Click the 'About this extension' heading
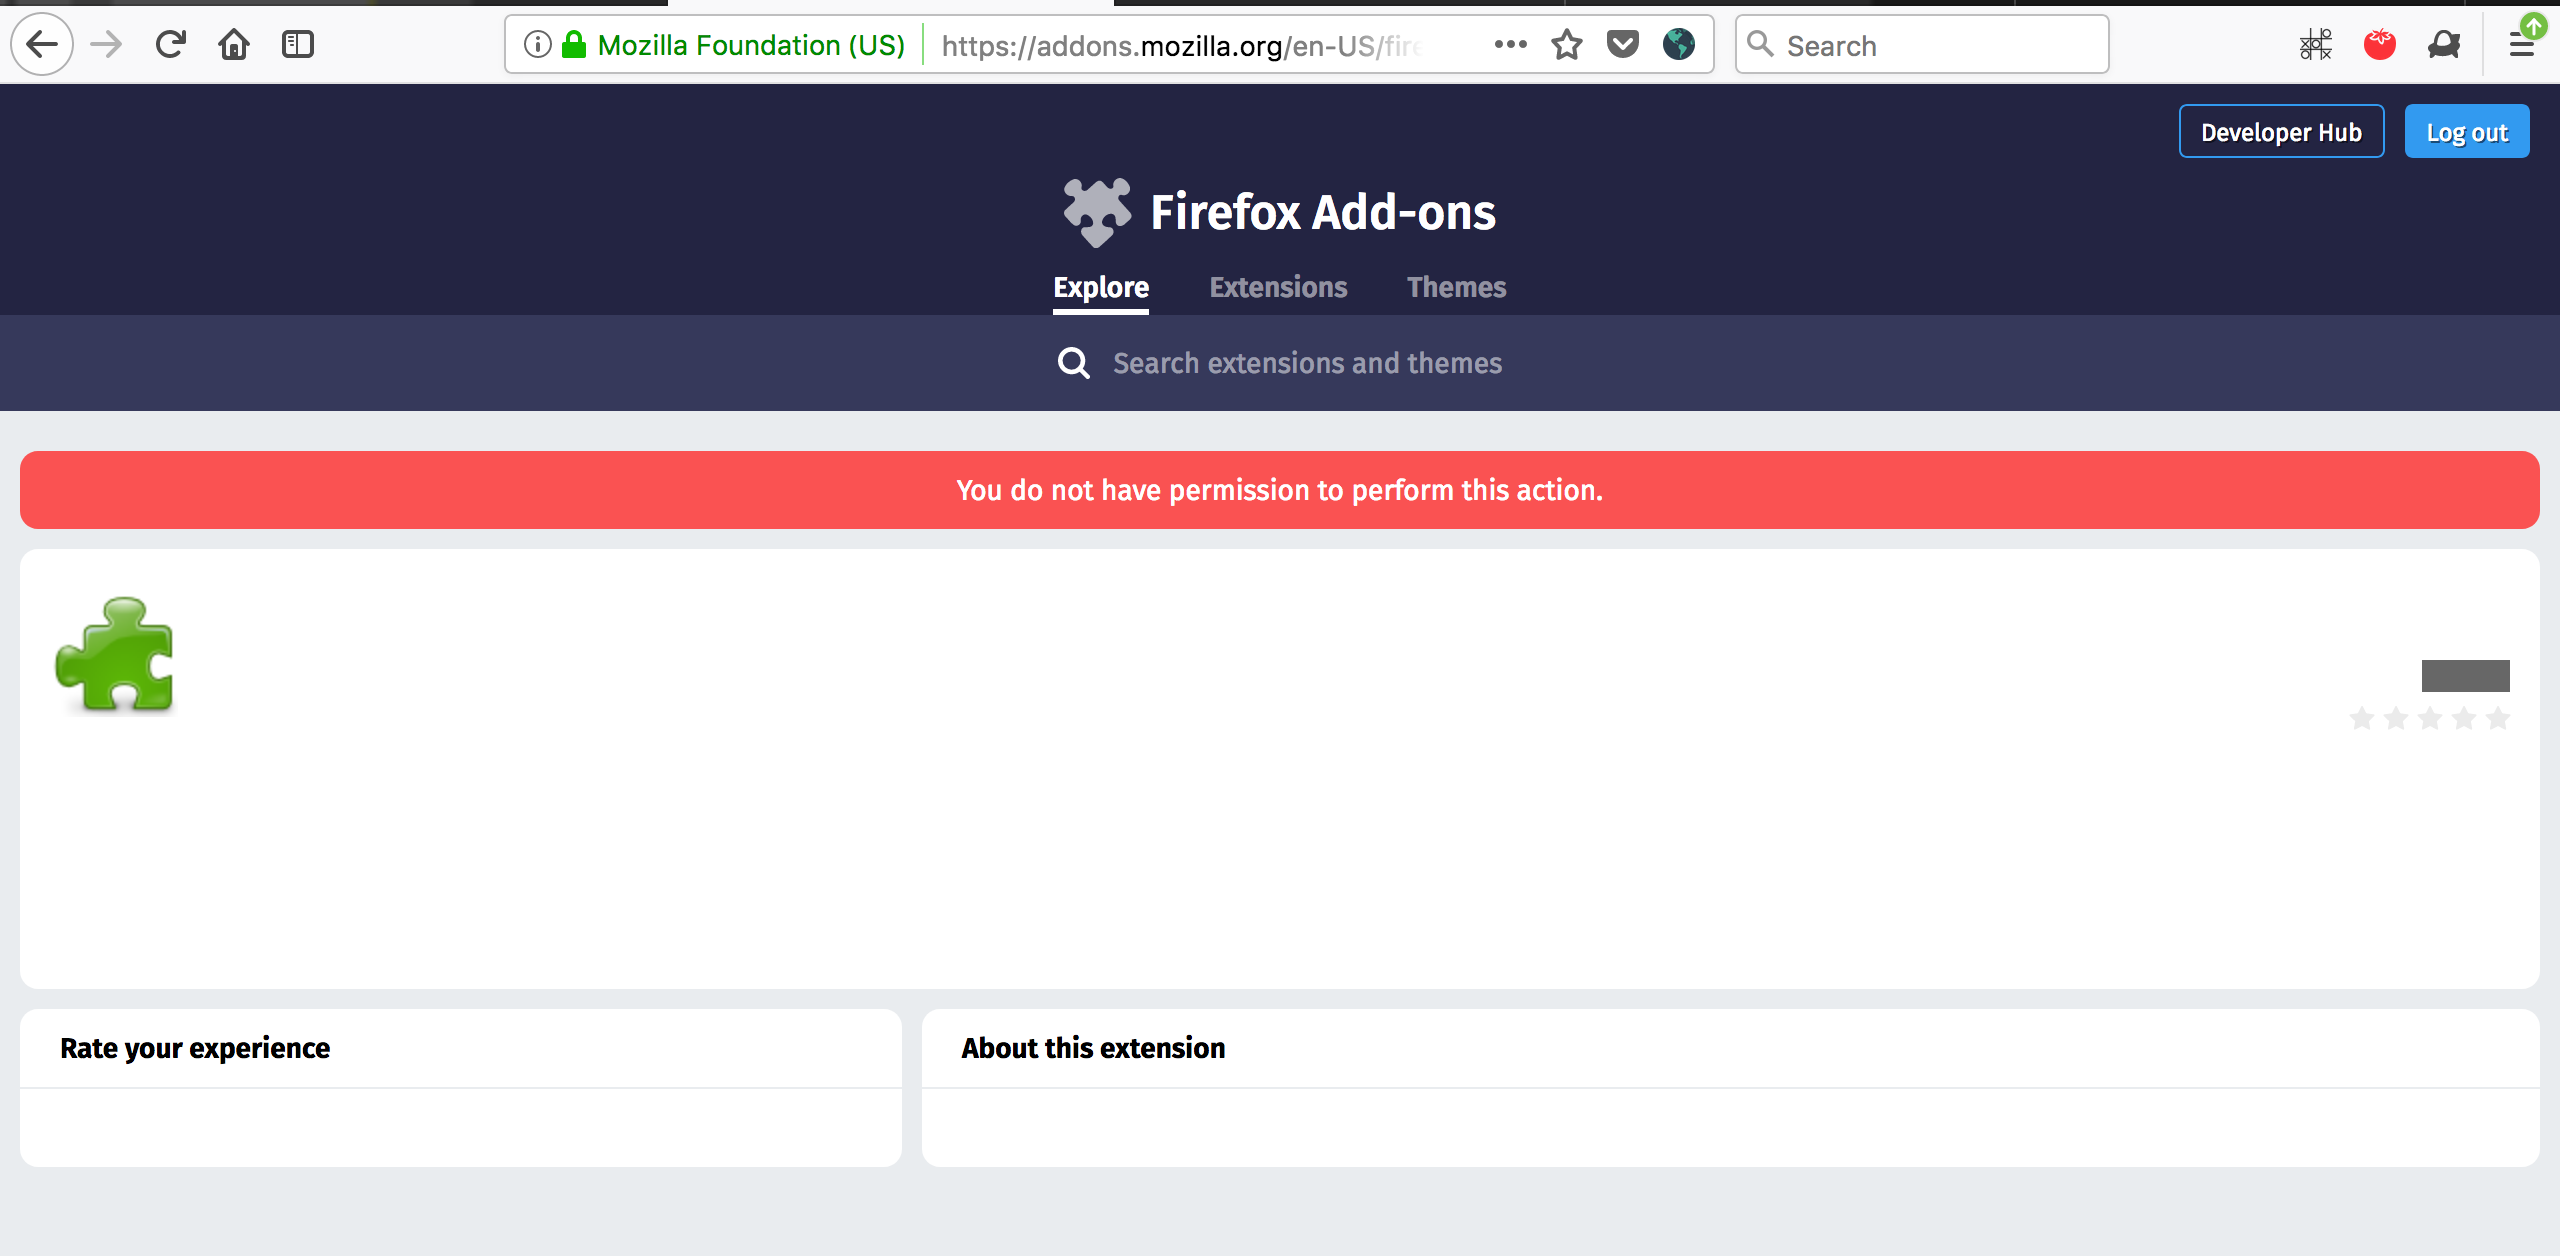Screen dimensions: 2560x1256 [x=1093, y=1048]
